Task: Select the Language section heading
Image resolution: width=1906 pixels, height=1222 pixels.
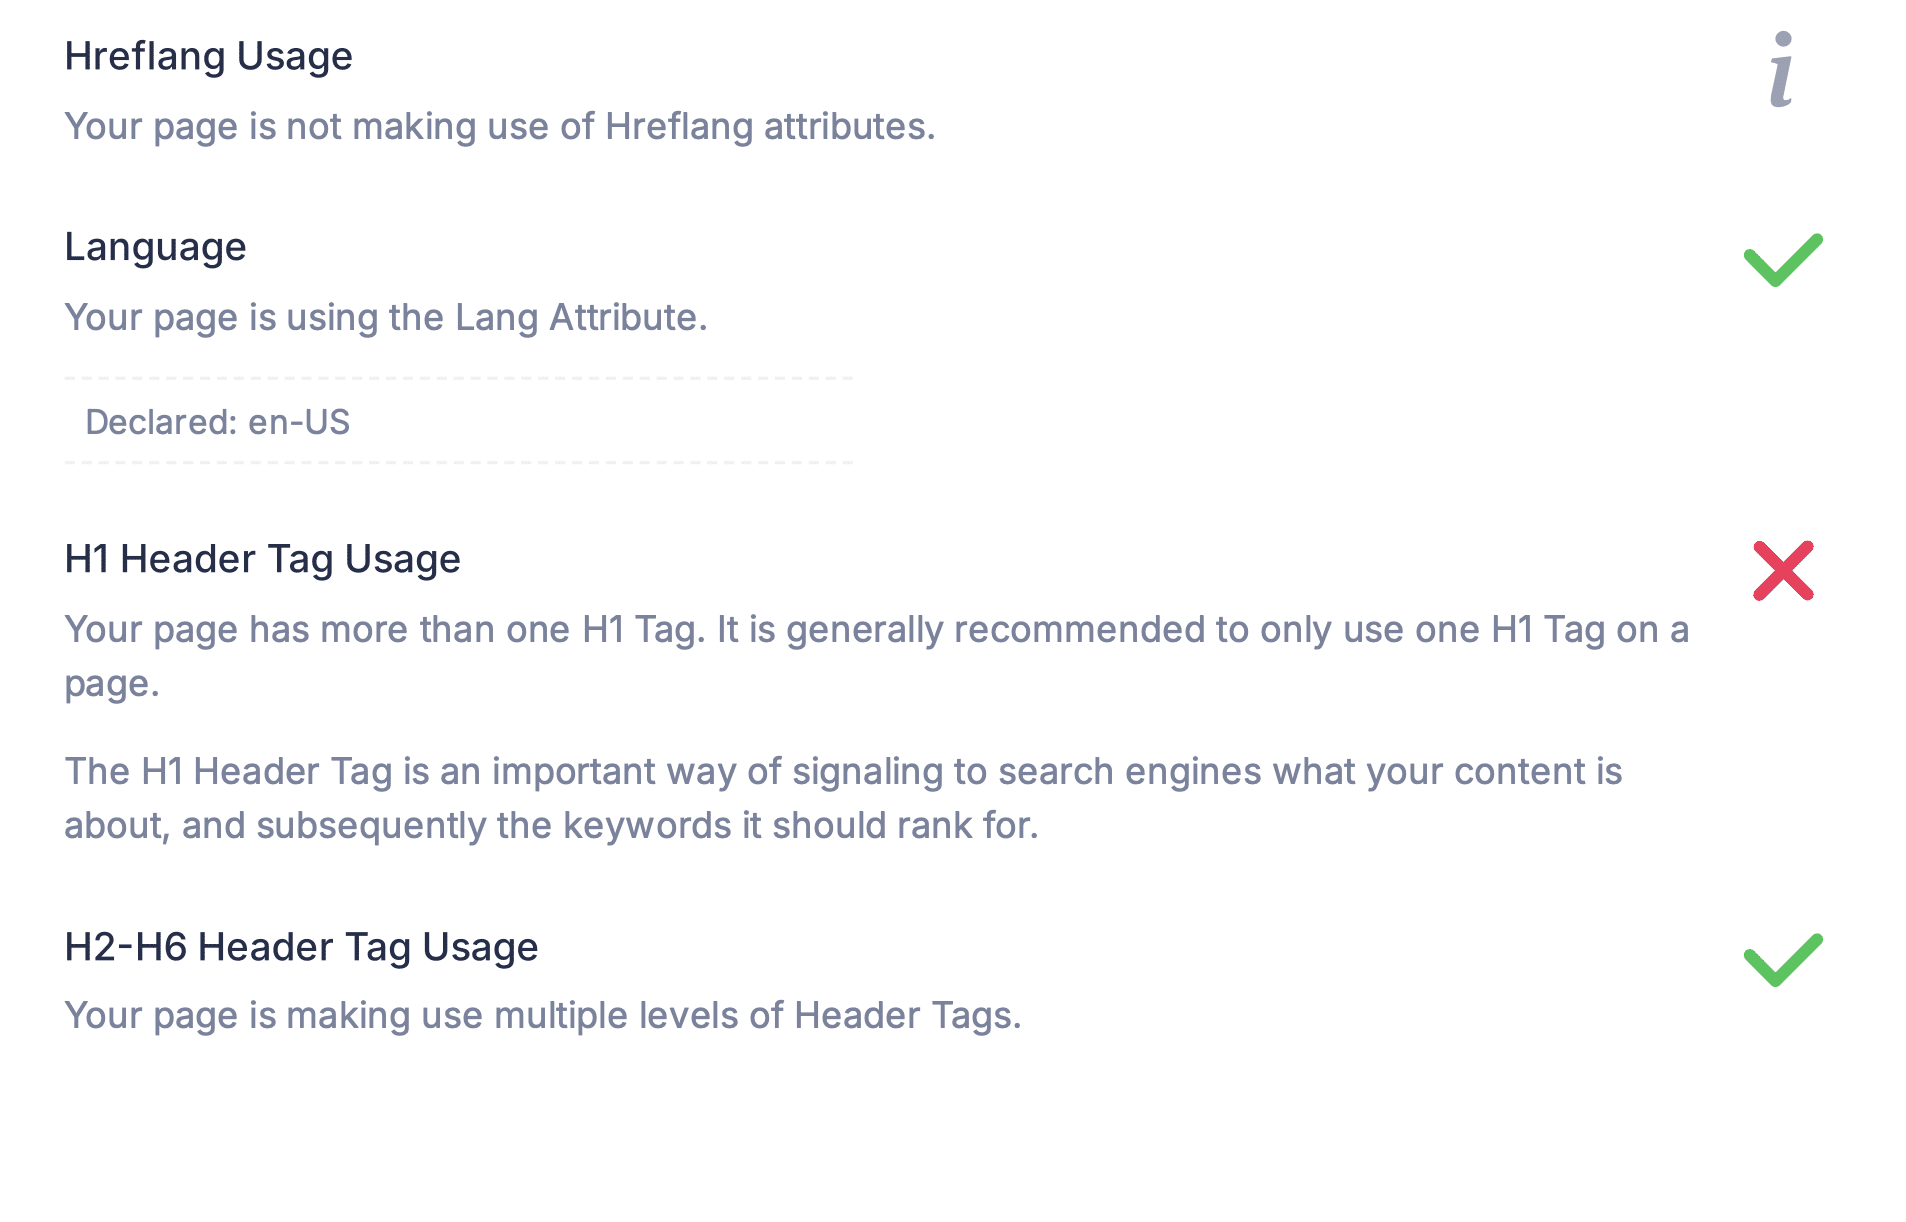Action: (x=155, y=247)
